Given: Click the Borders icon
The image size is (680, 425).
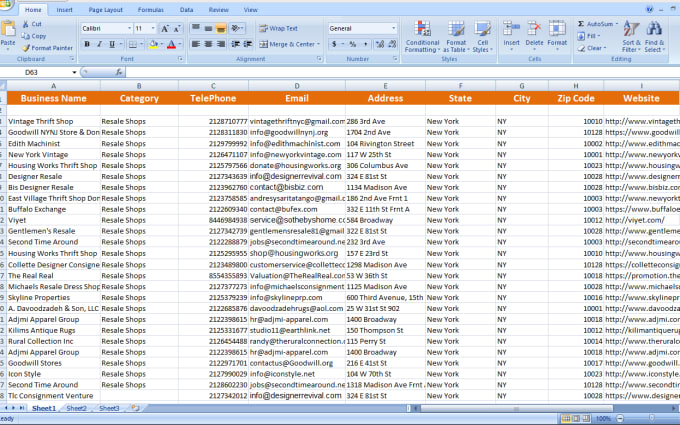Looking at the screenshot, I should 133,44.
